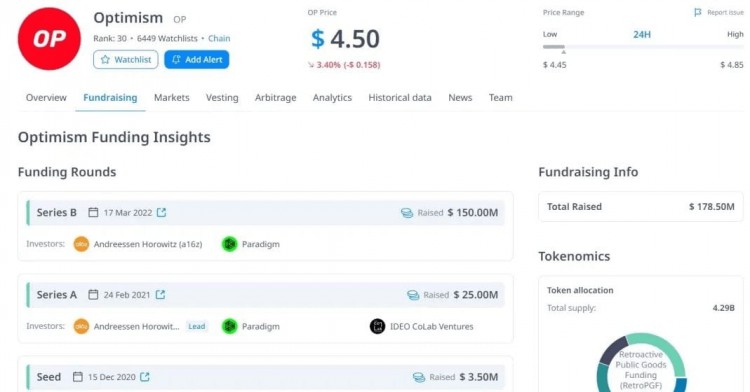The width and height of the screenshot is (750, 392).
Task: Click the 24H price range slider bar
Action: pos(643,47)
